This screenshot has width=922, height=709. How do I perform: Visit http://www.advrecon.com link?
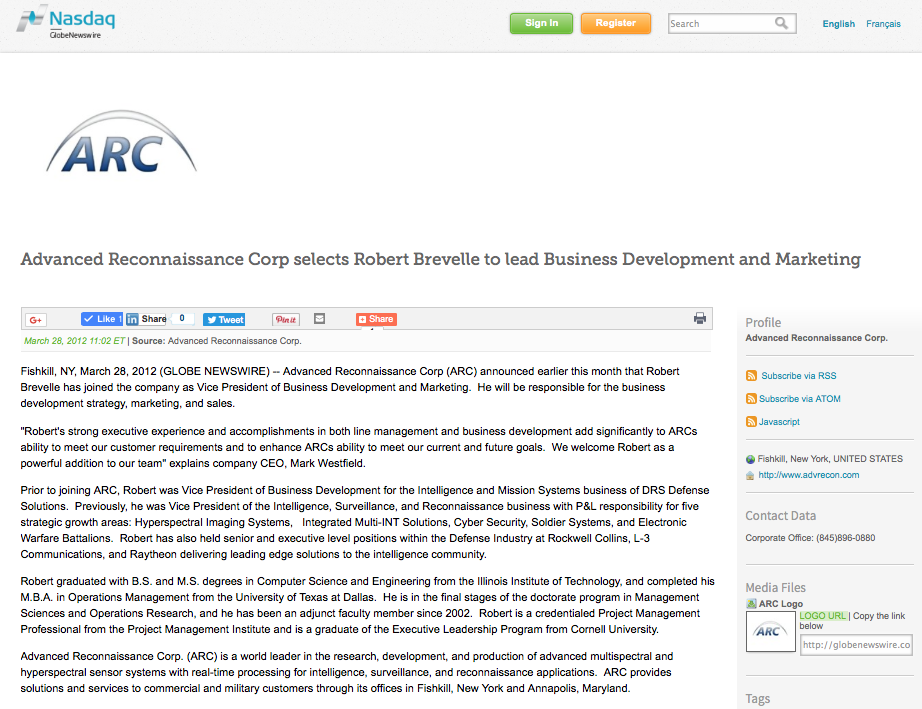tap(809, 475)
